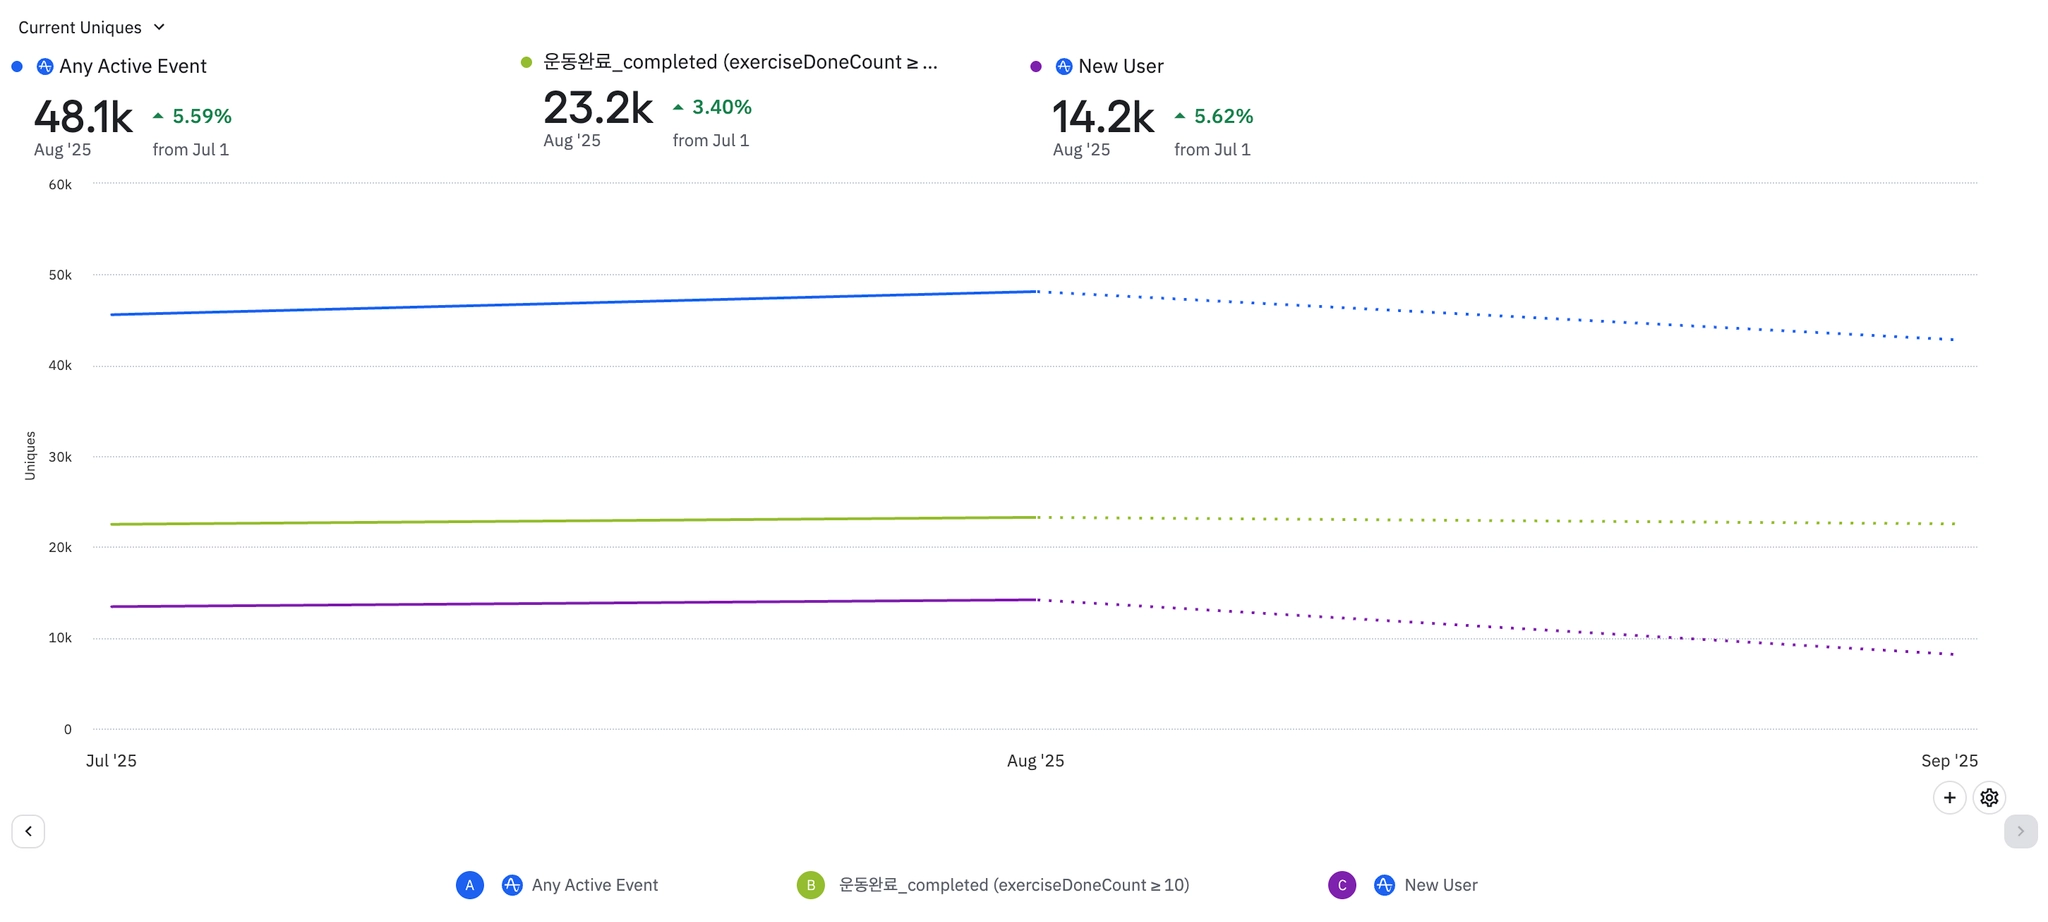Click Amplitude icon beside New User header

coord(1064,67)
